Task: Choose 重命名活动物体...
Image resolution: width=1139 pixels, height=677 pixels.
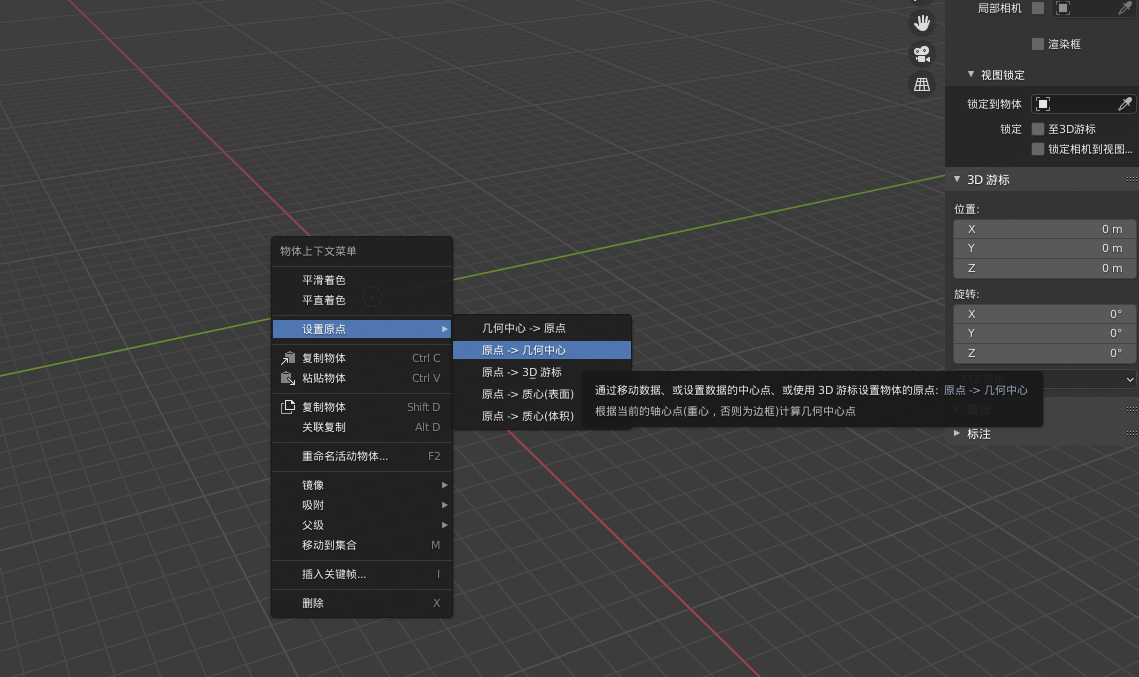Action: pos(362,456)
